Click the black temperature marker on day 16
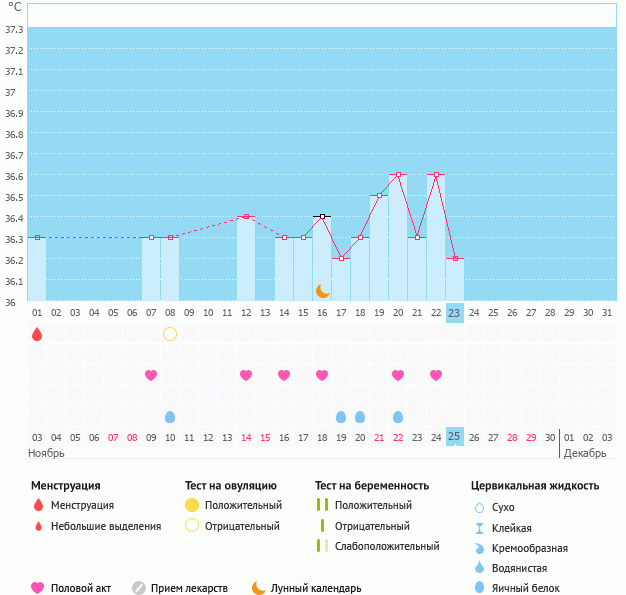Image resolution: width=626 pixels, height=595 pixels. tap(322, 216)
